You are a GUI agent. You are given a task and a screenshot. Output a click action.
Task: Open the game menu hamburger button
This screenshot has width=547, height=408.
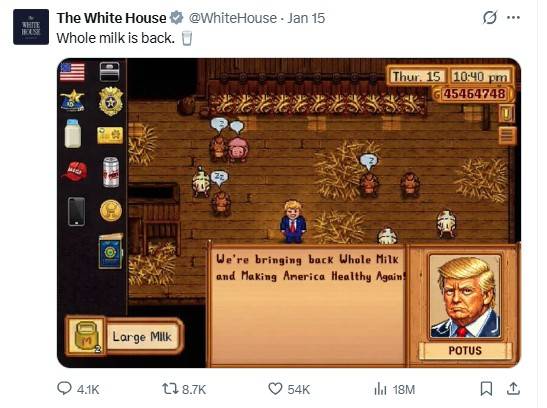tap(507, 135)
